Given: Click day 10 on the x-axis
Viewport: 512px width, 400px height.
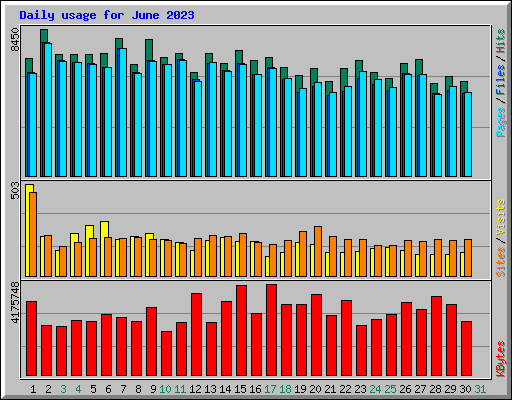Looking at the screenshot, I should pos(165,389).
